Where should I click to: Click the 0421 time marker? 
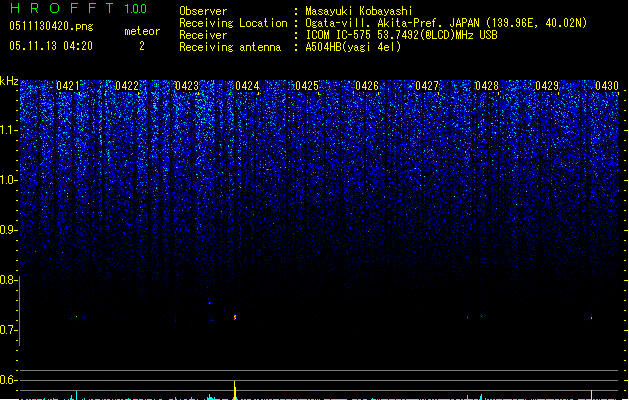(x=68, y=86)
